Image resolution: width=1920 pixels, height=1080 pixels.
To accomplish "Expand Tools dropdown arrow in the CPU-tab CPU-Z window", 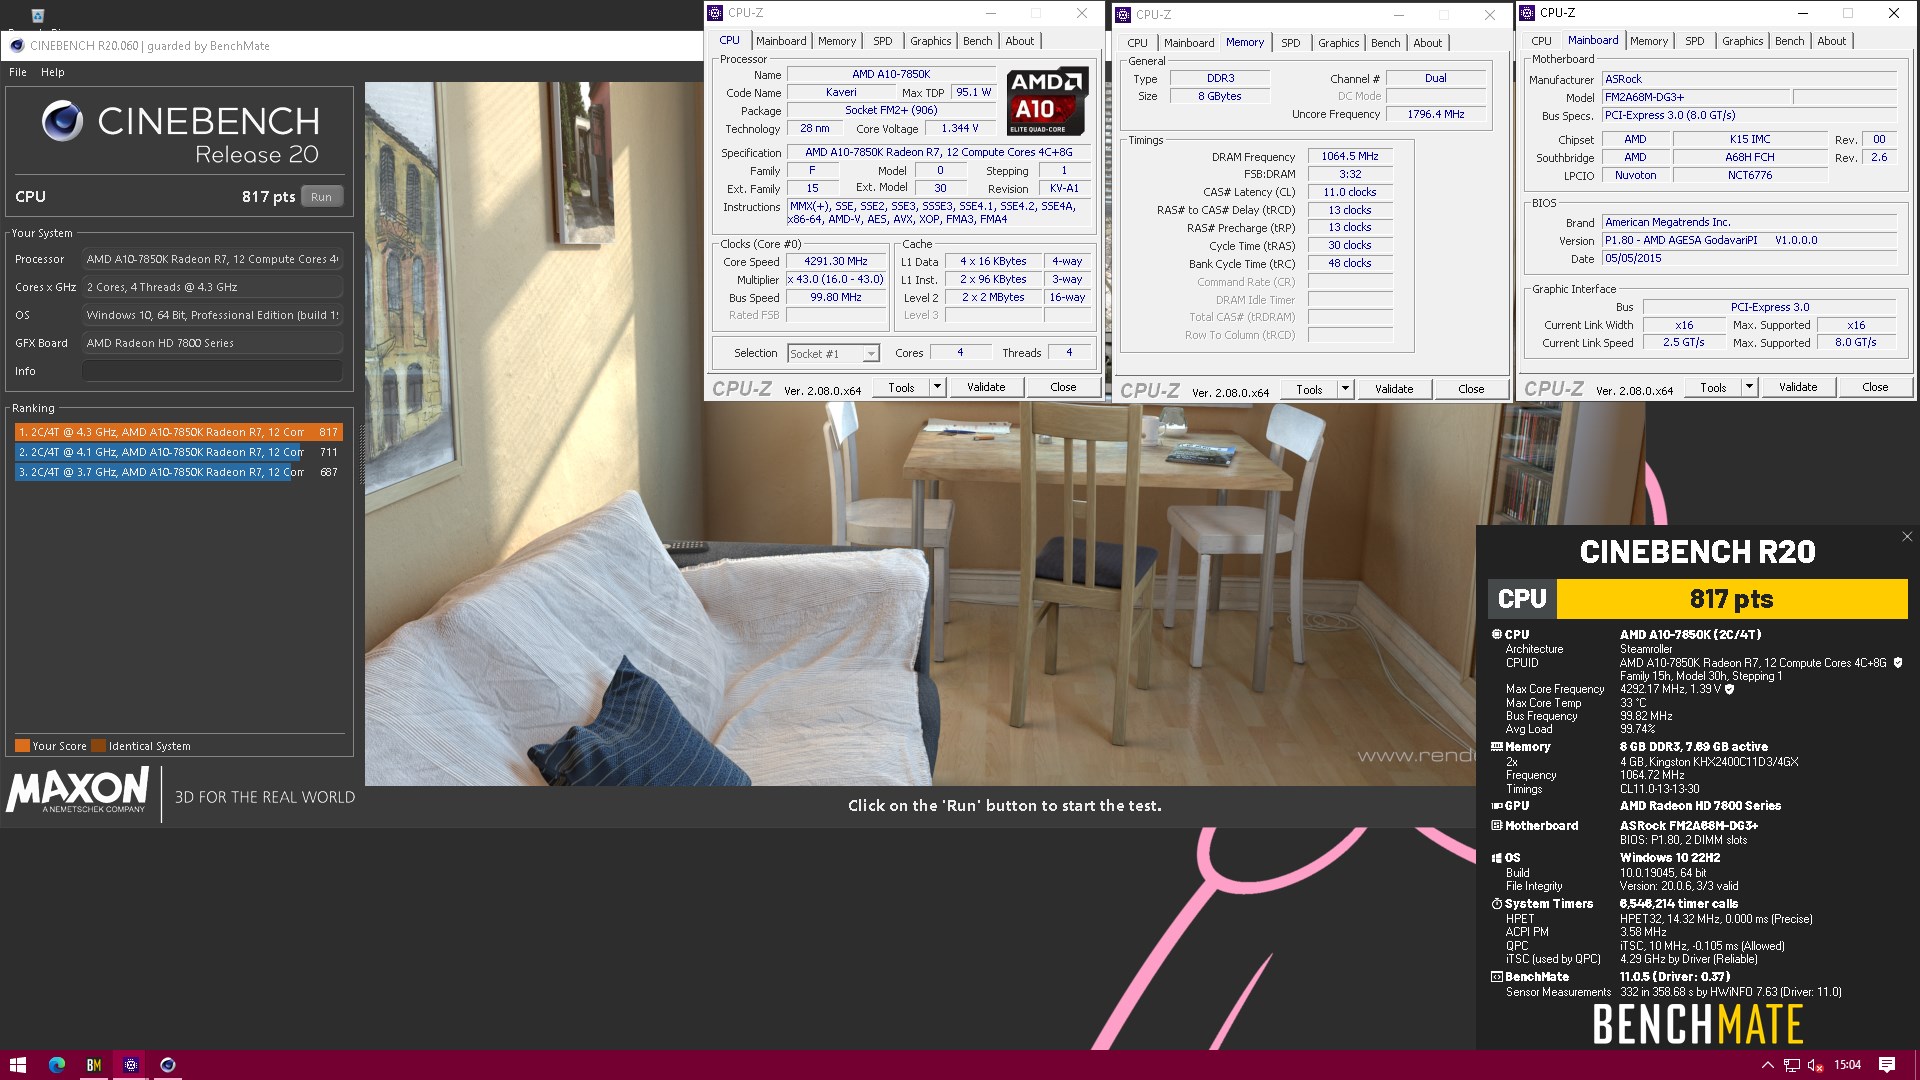I will [937, 387].
